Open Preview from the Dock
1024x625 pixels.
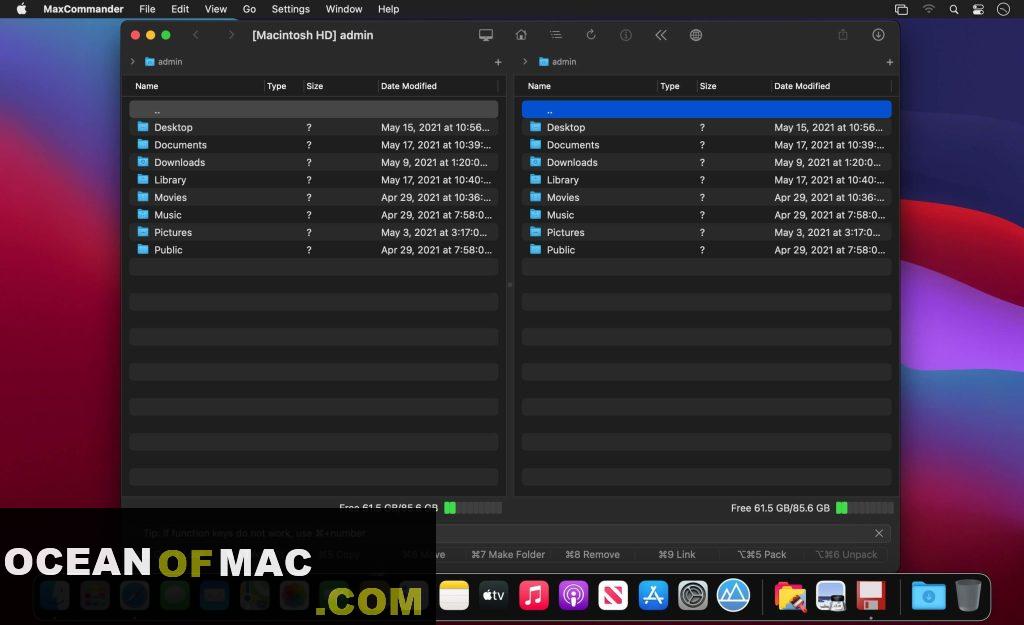830,596
